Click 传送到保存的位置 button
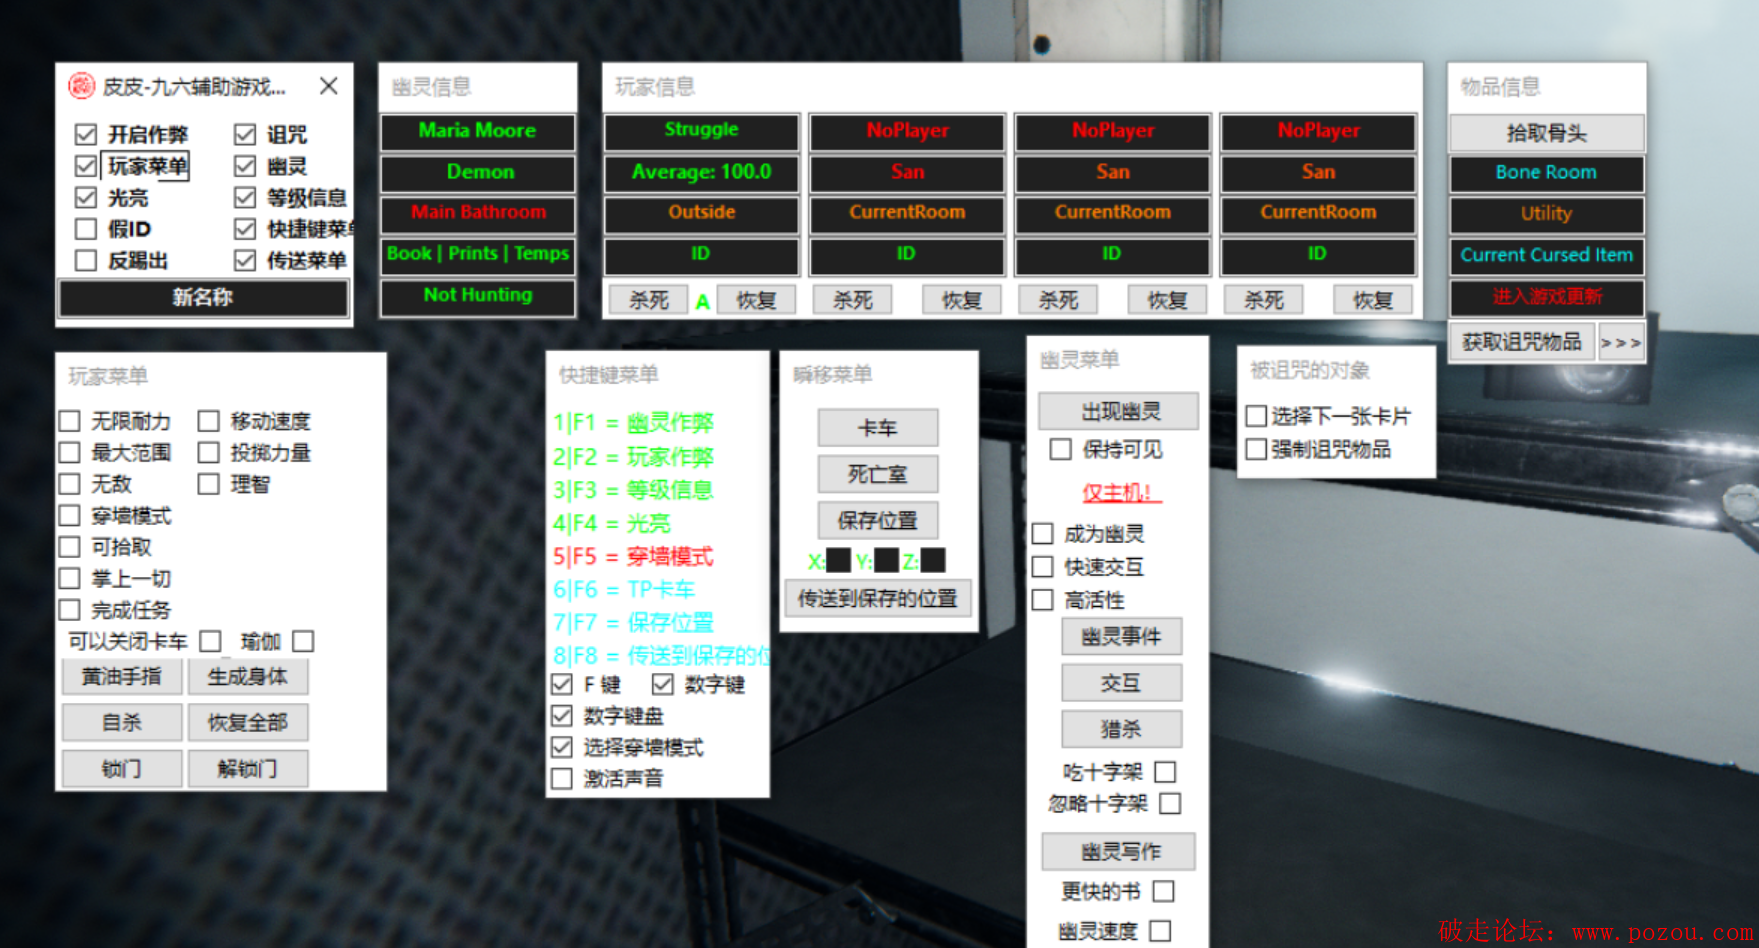The height and width of the screenshot is (948, 1759). [x=877, y=599]
